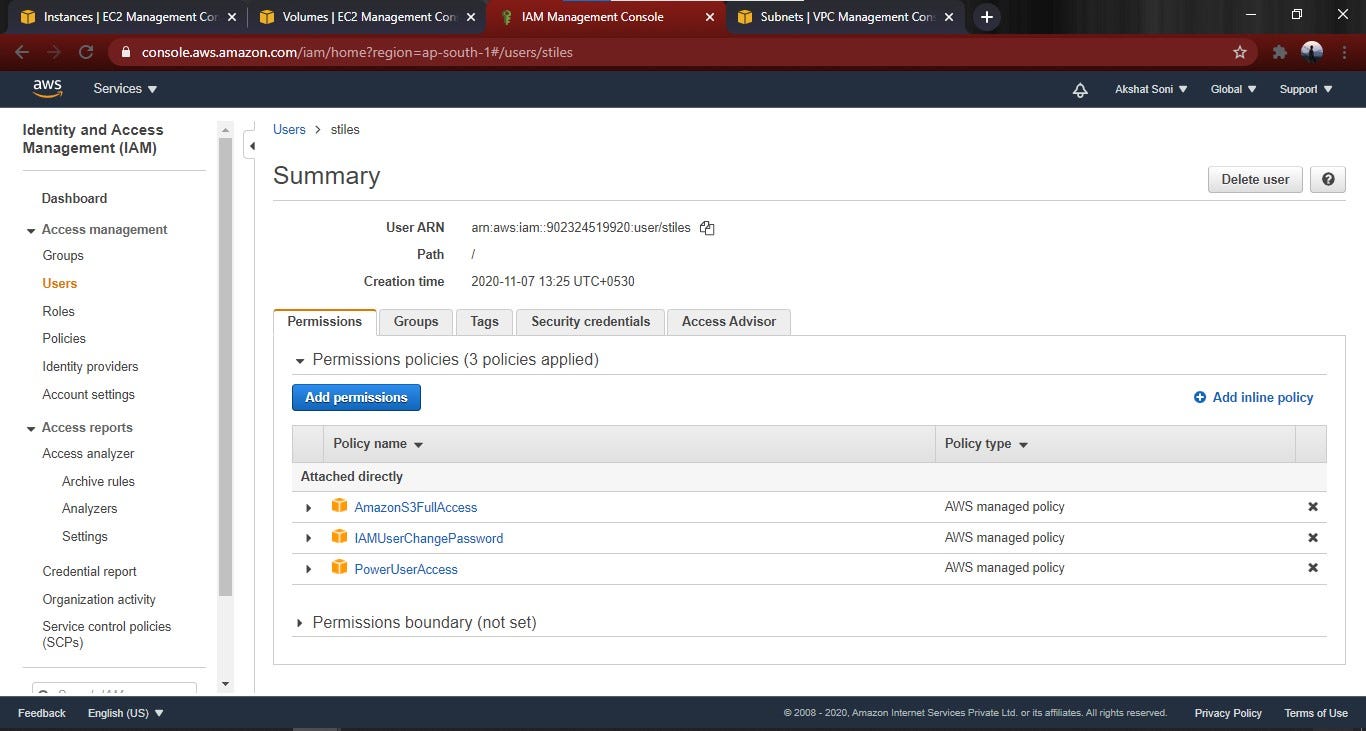Copy the User ARN with copy icon
1366x731 pixels.
tap(707, 228)
